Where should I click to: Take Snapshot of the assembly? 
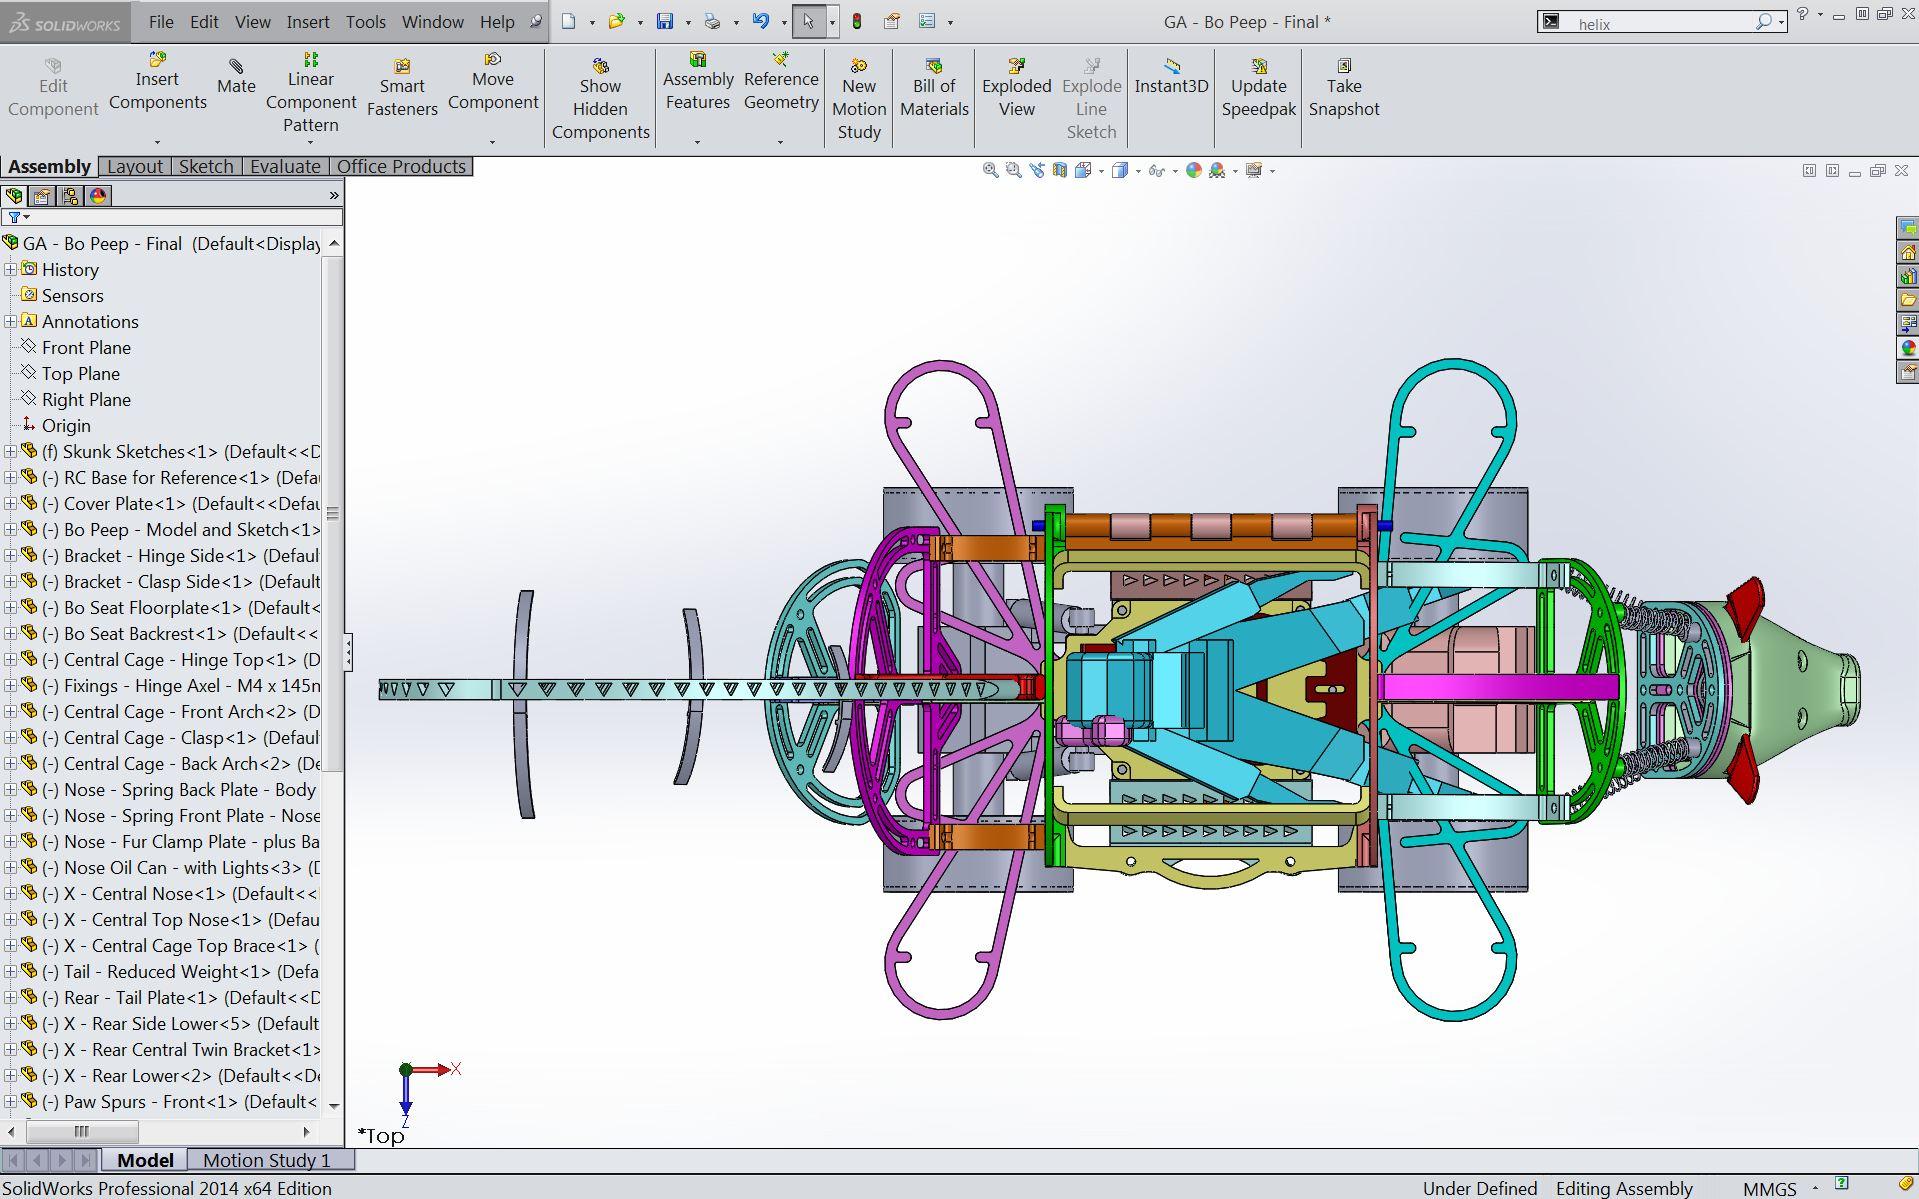click(x=1344, y=87)
